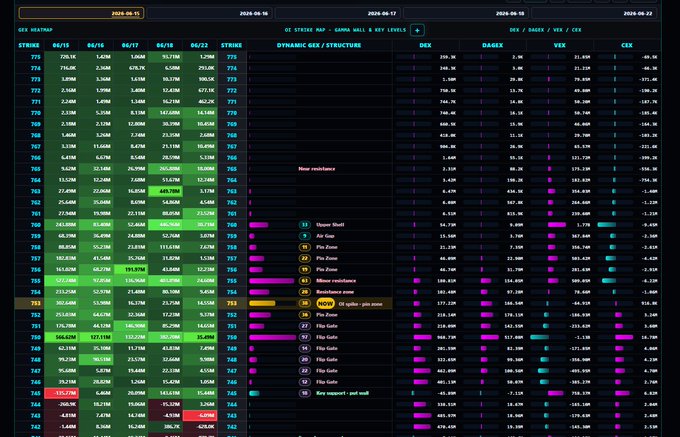This screenshot has width=680, height=437.
Task: Click the 06/15 heatmap column header
Action: point(61,45)
